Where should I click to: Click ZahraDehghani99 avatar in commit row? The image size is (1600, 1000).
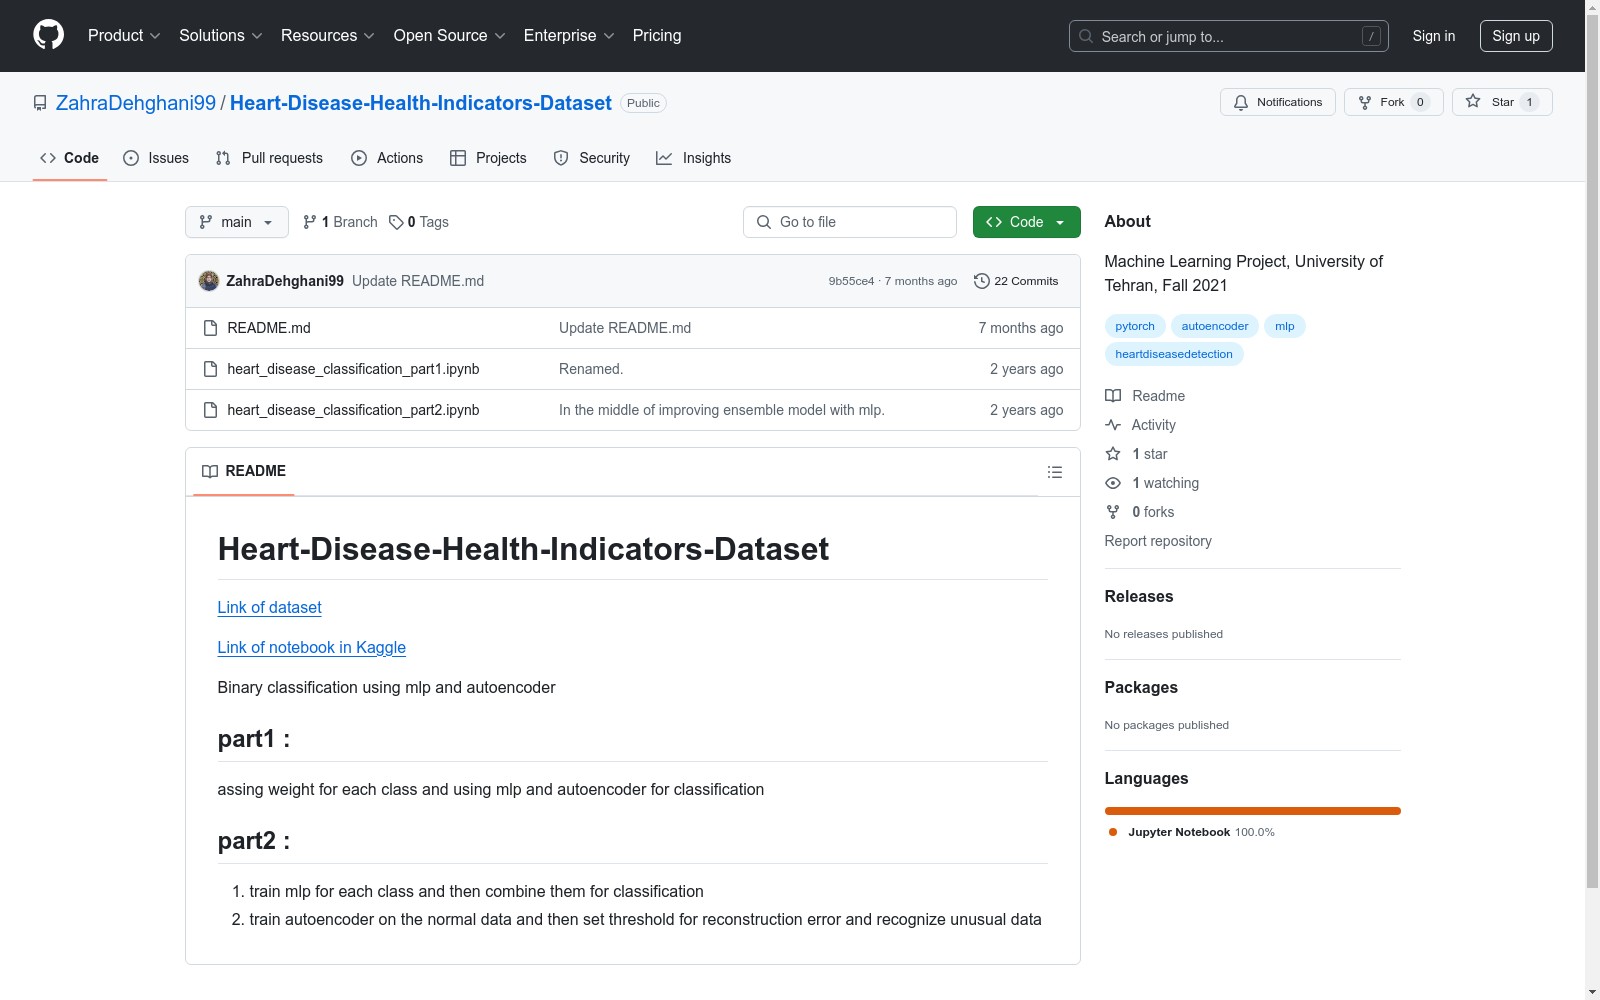tap(209, 281)
